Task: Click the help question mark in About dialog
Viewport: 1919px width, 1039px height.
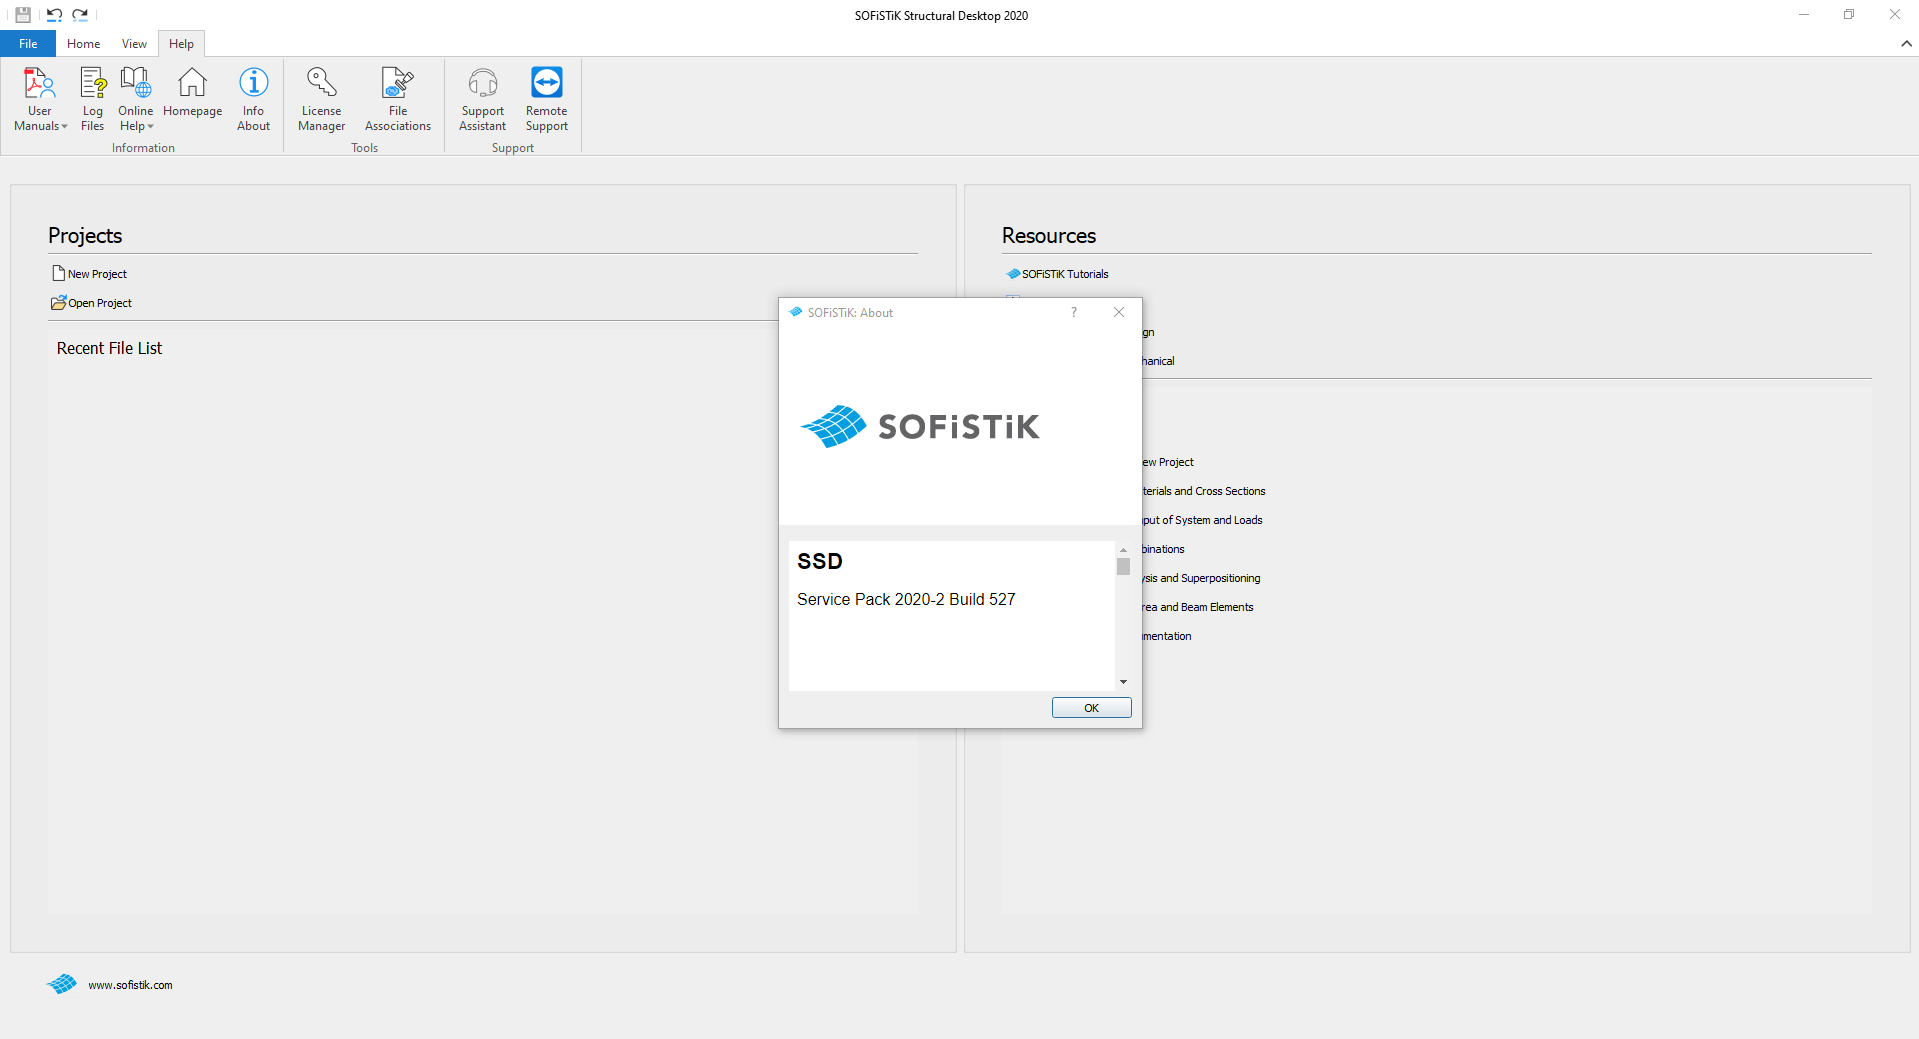Action: click(x=1074, y=312)
